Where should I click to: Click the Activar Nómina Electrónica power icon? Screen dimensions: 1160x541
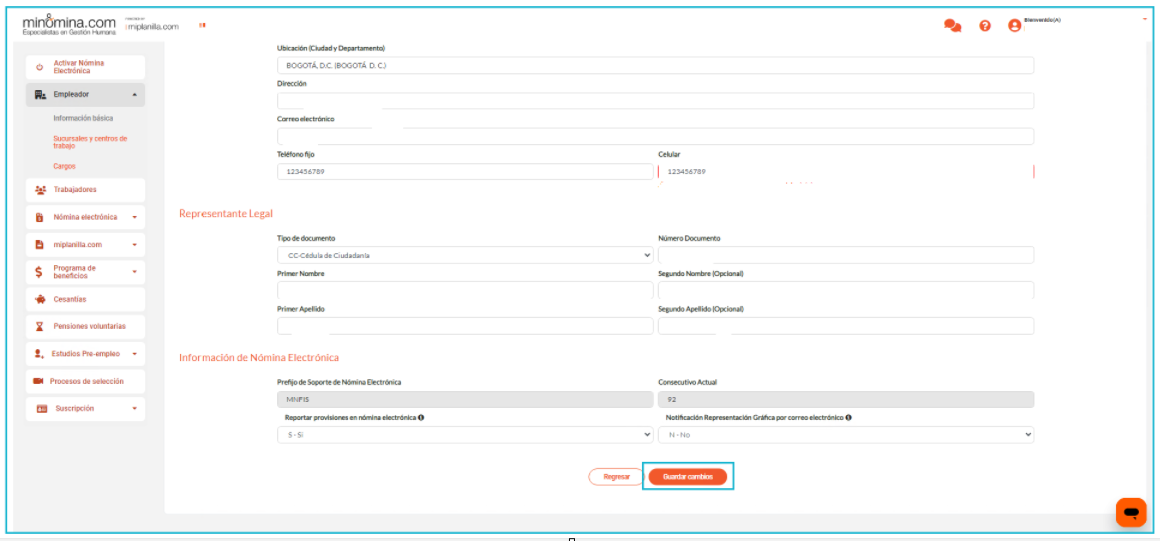(39, 67)
